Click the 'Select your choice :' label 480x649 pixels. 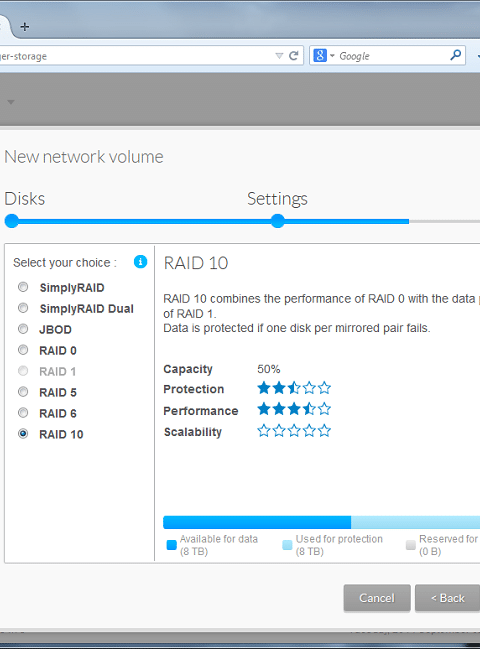[x=65, y=262]
